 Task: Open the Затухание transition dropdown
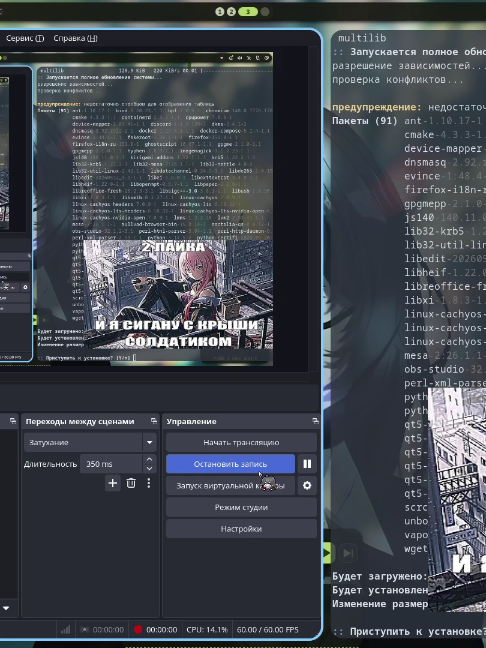(x=90, y=442)
